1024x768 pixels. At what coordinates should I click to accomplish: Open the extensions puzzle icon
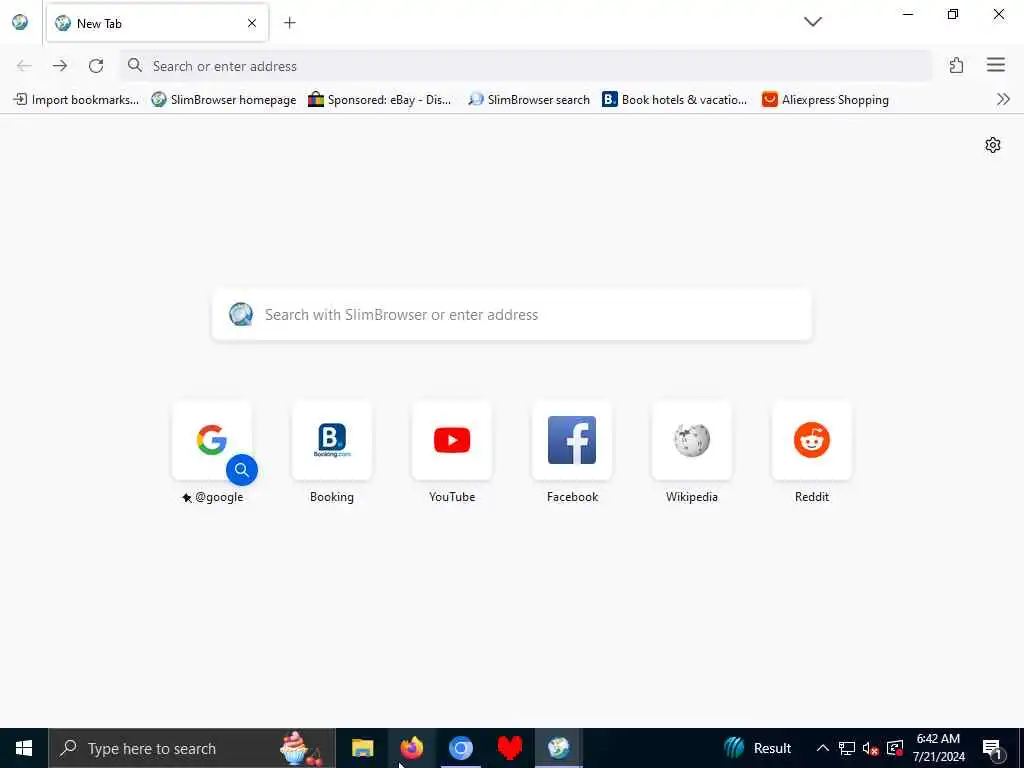pos(956,65)
